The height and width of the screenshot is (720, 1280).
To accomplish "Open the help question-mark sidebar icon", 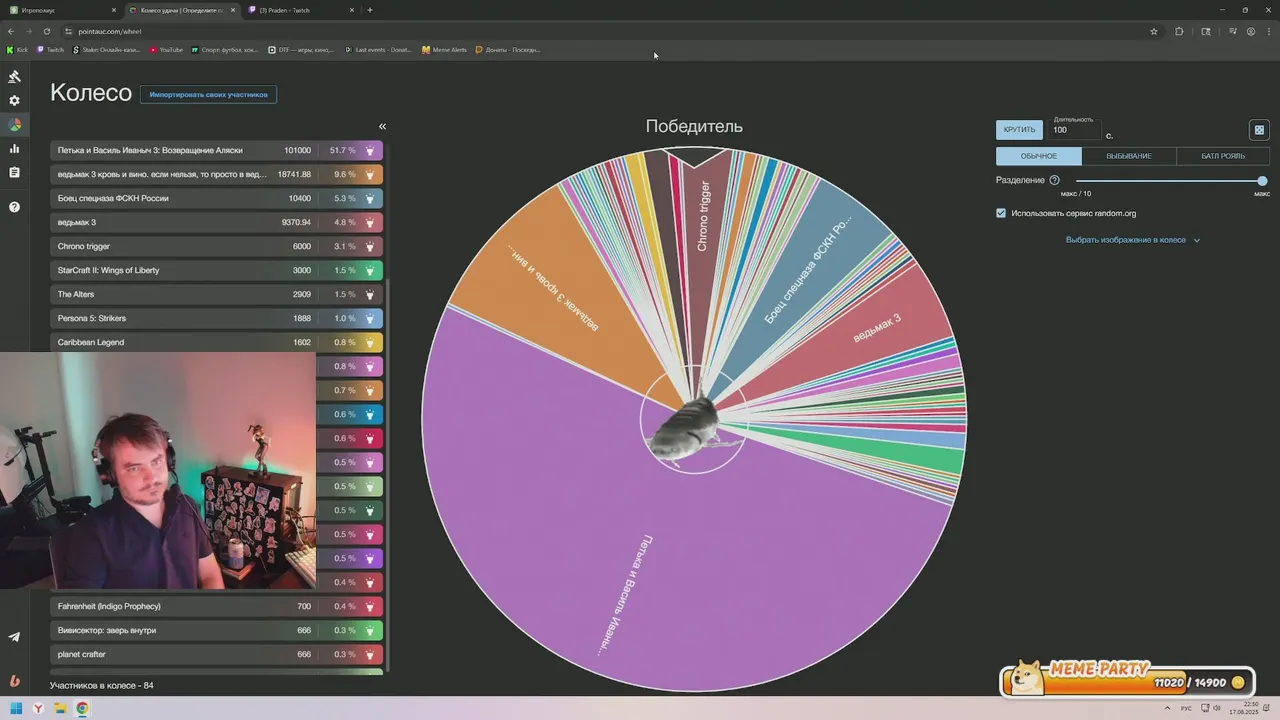I will pos(14,207).
